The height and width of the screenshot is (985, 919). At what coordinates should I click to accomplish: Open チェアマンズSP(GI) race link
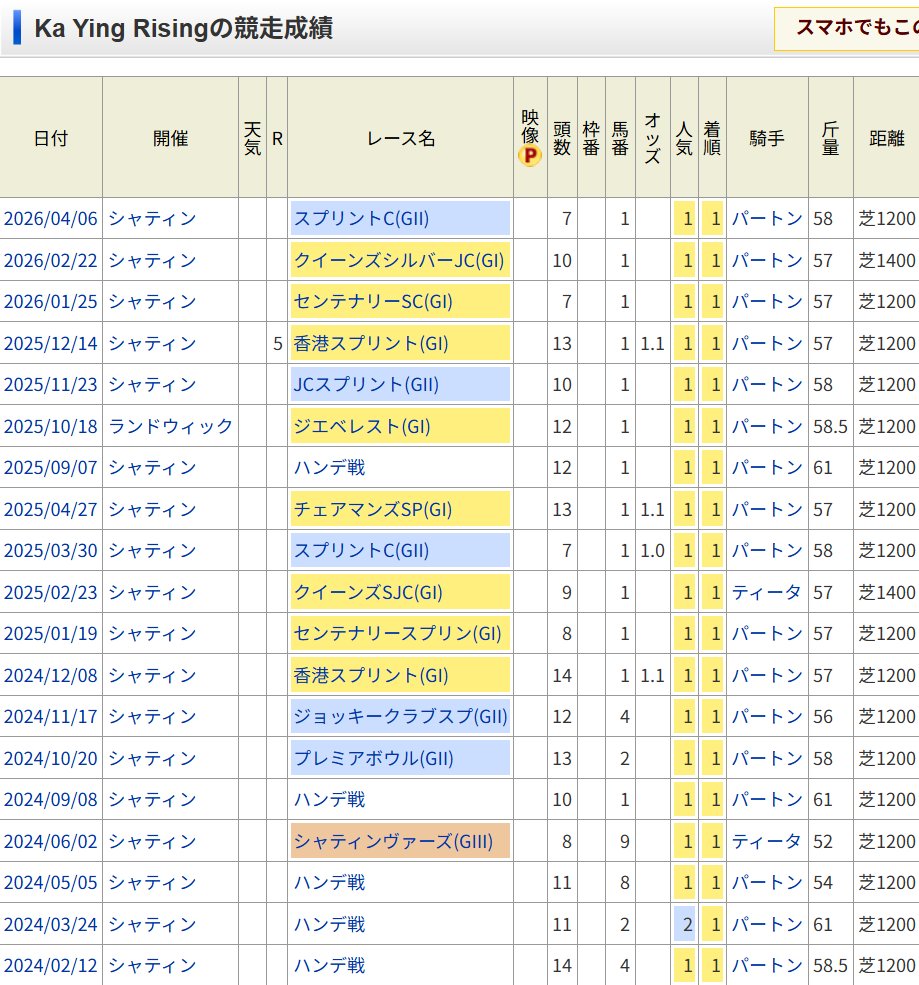[x=373, y=509]
